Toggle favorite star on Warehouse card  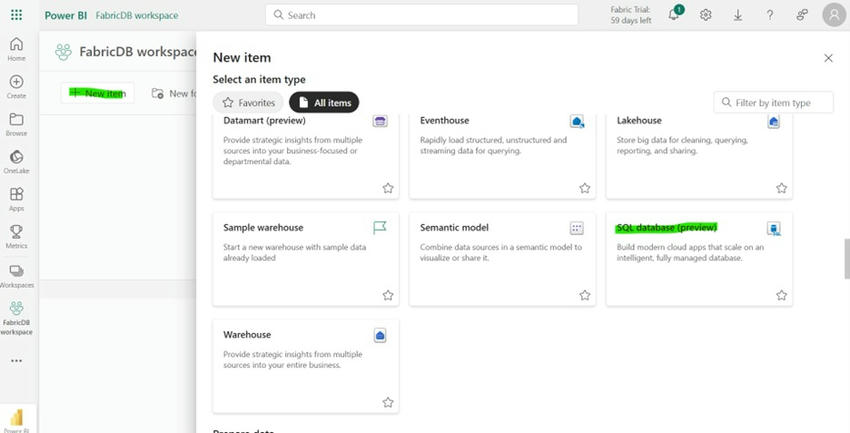pos(388,402)
